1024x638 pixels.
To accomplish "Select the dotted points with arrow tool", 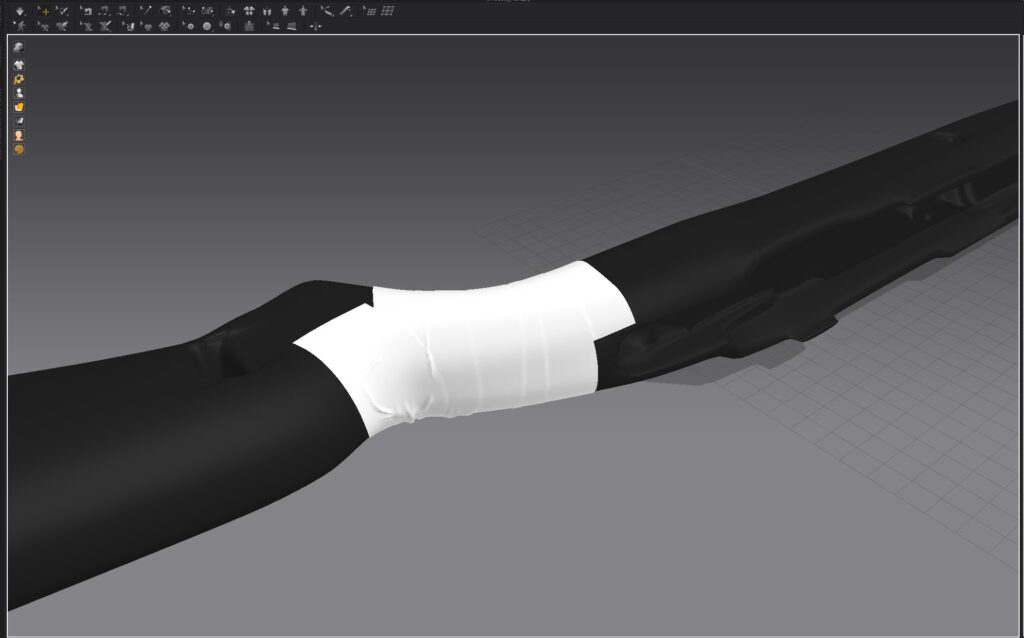I will (x=189, y=11).
